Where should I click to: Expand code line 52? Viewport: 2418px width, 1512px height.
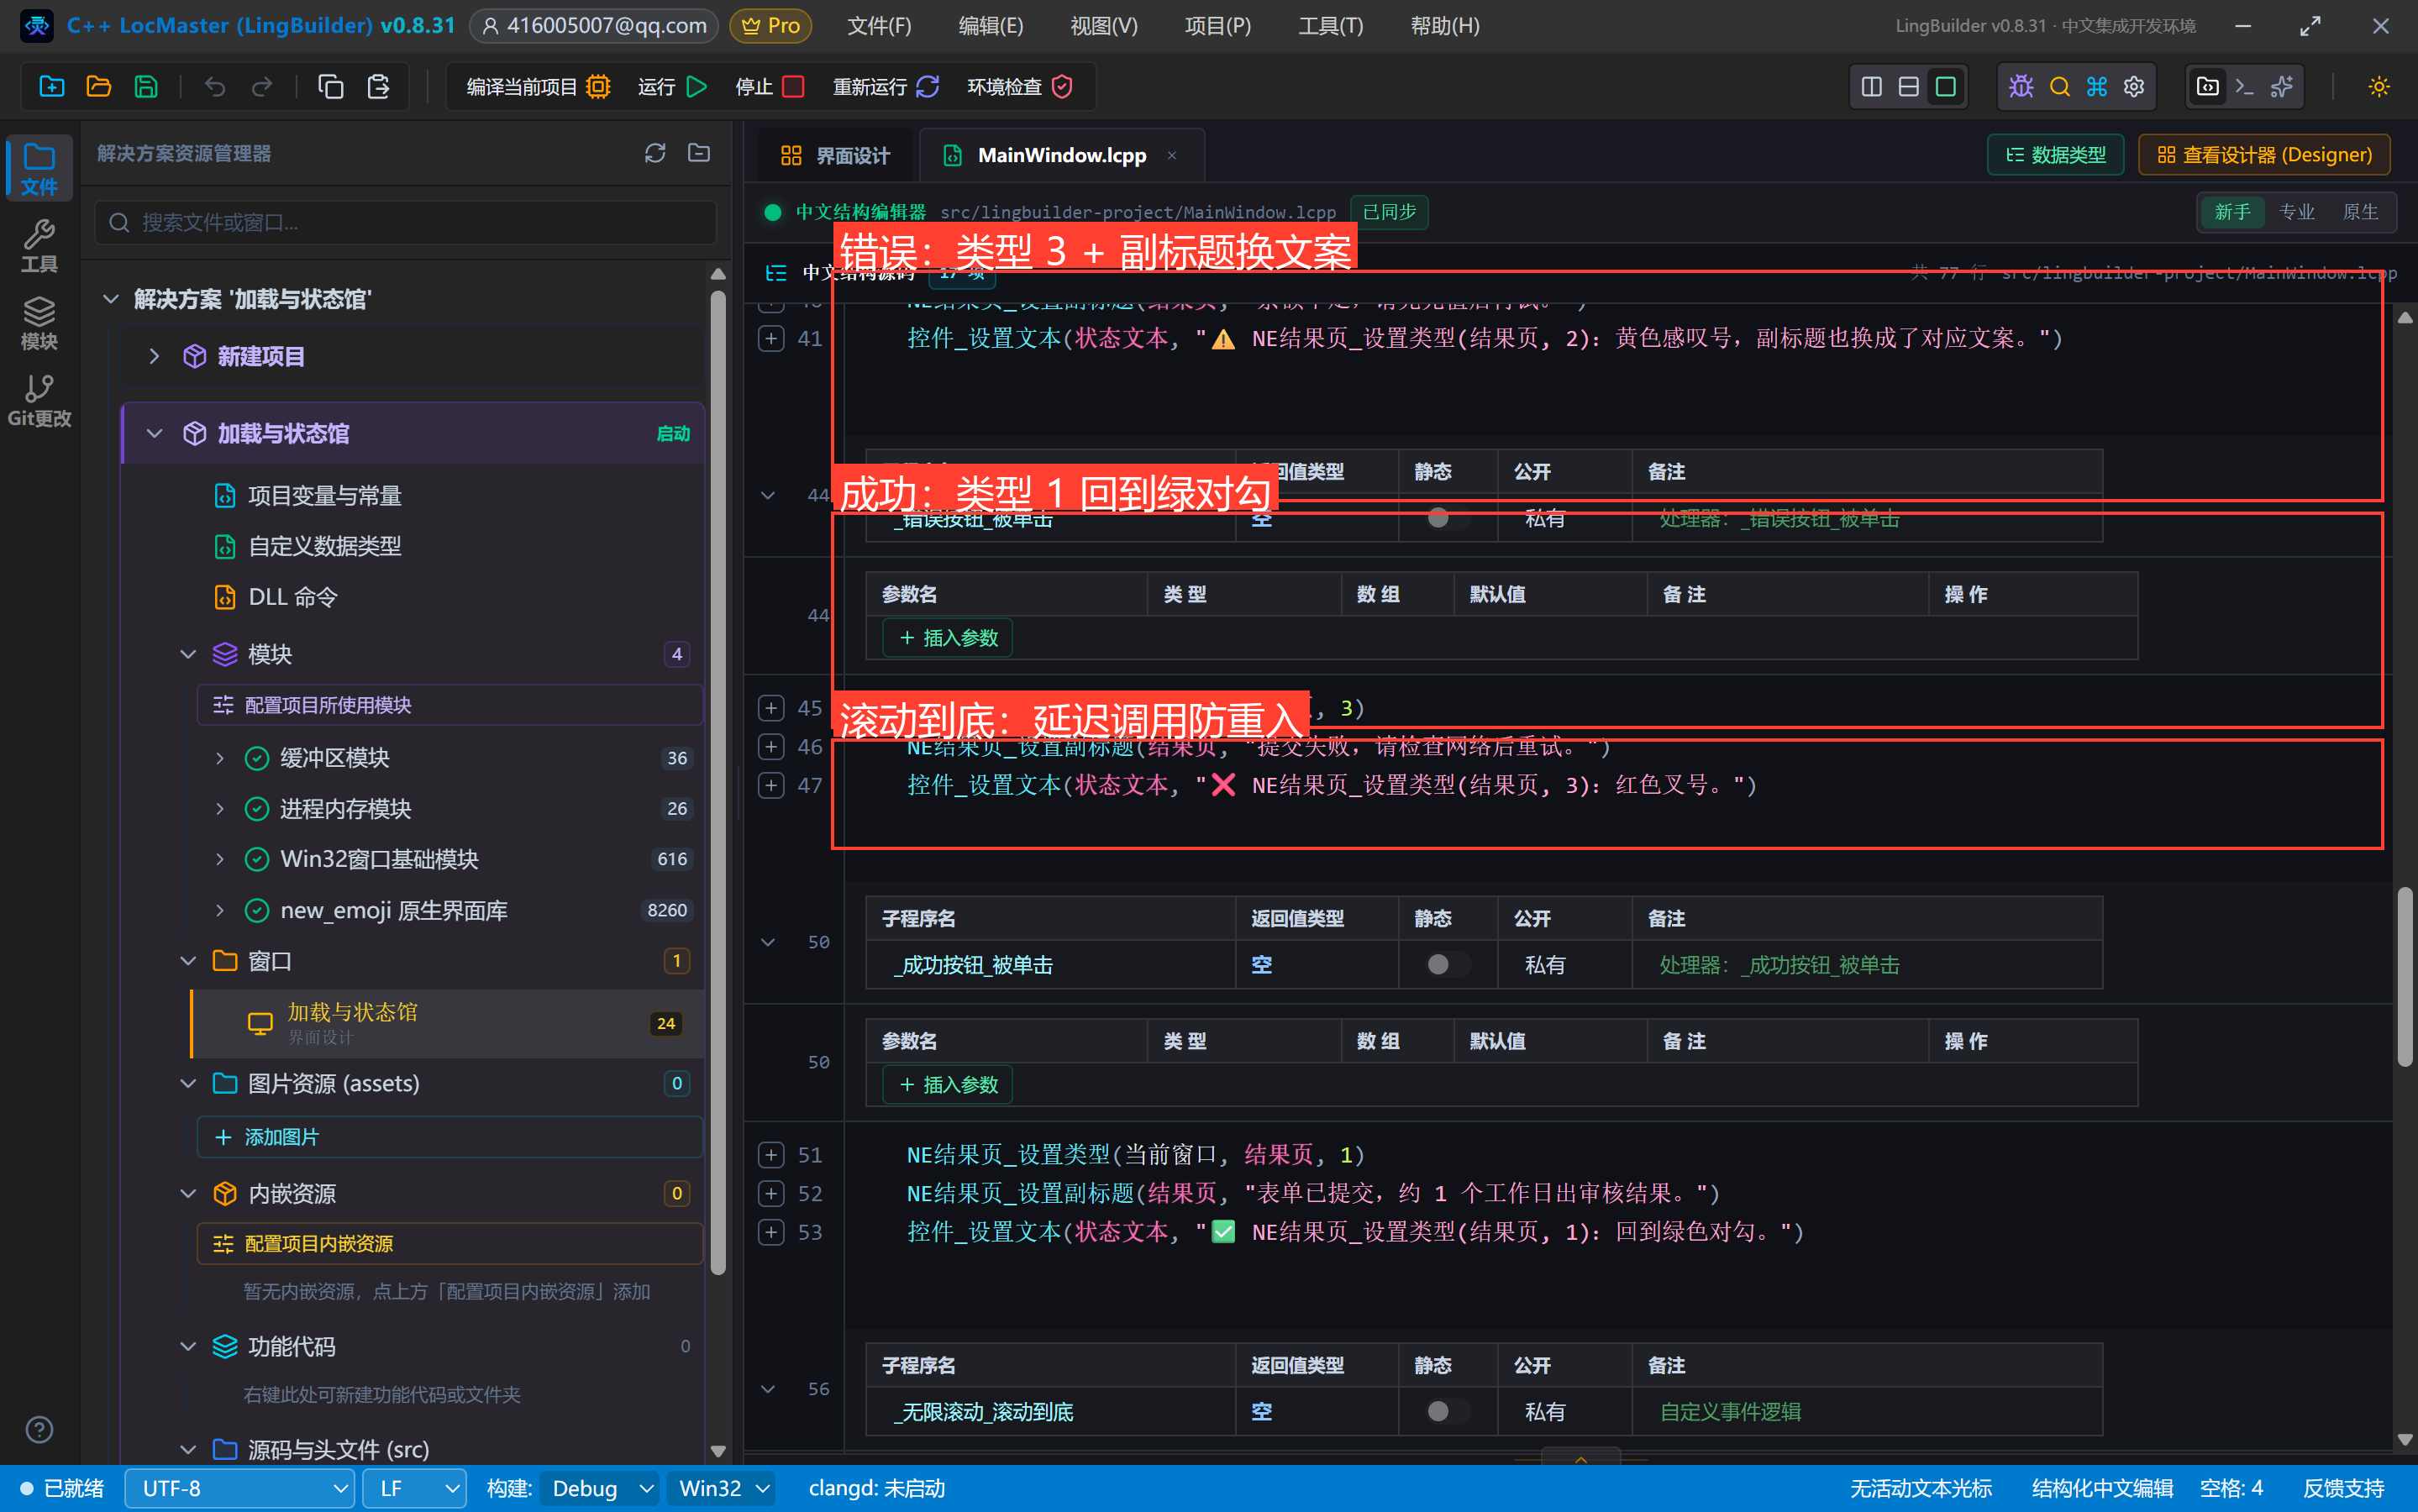(x=771, y=1193)
